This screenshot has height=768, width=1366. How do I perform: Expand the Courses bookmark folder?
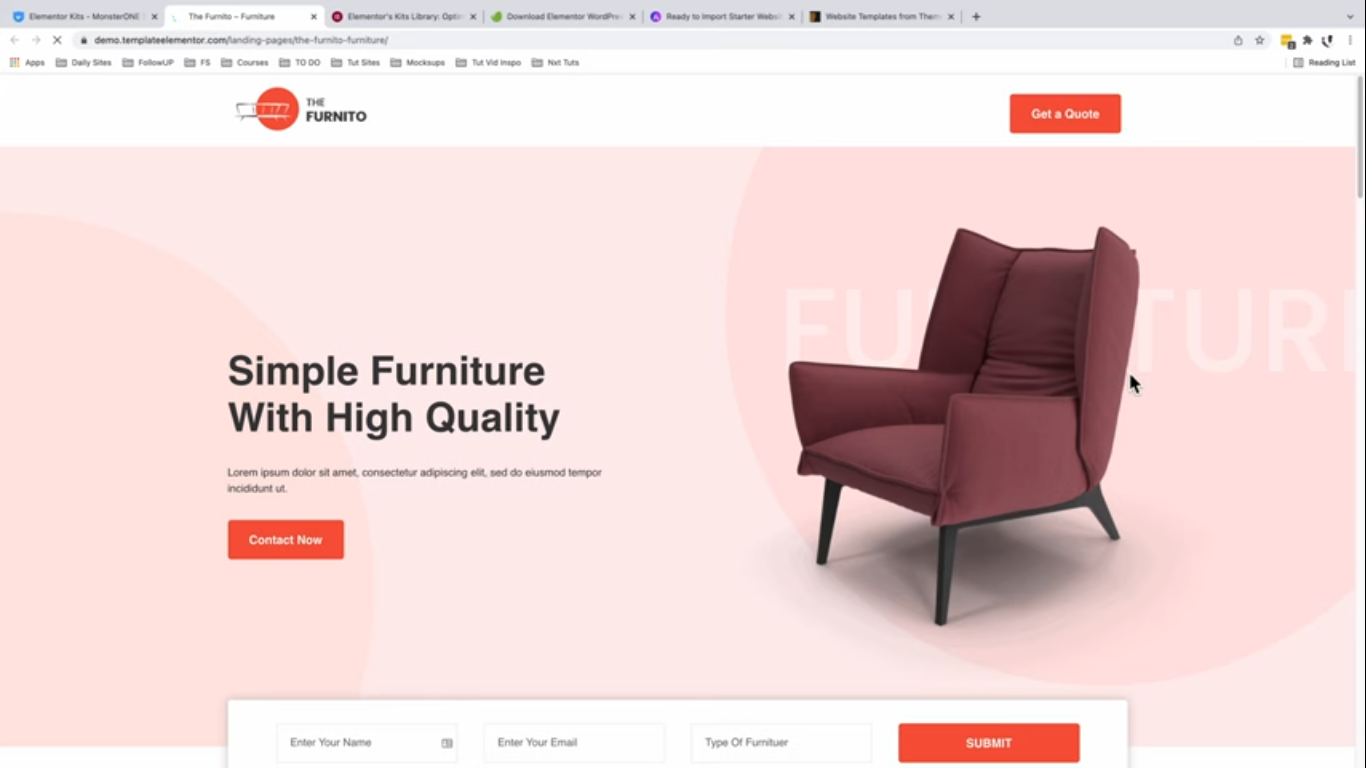[x=245, y=62]
